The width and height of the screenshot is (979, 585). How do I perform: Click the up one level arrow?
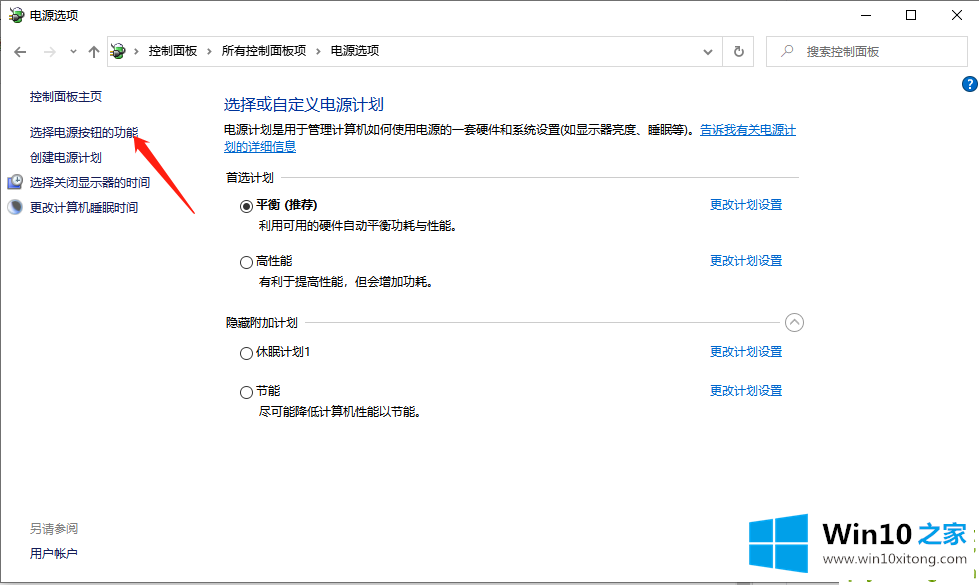click(x=93, y=51)
